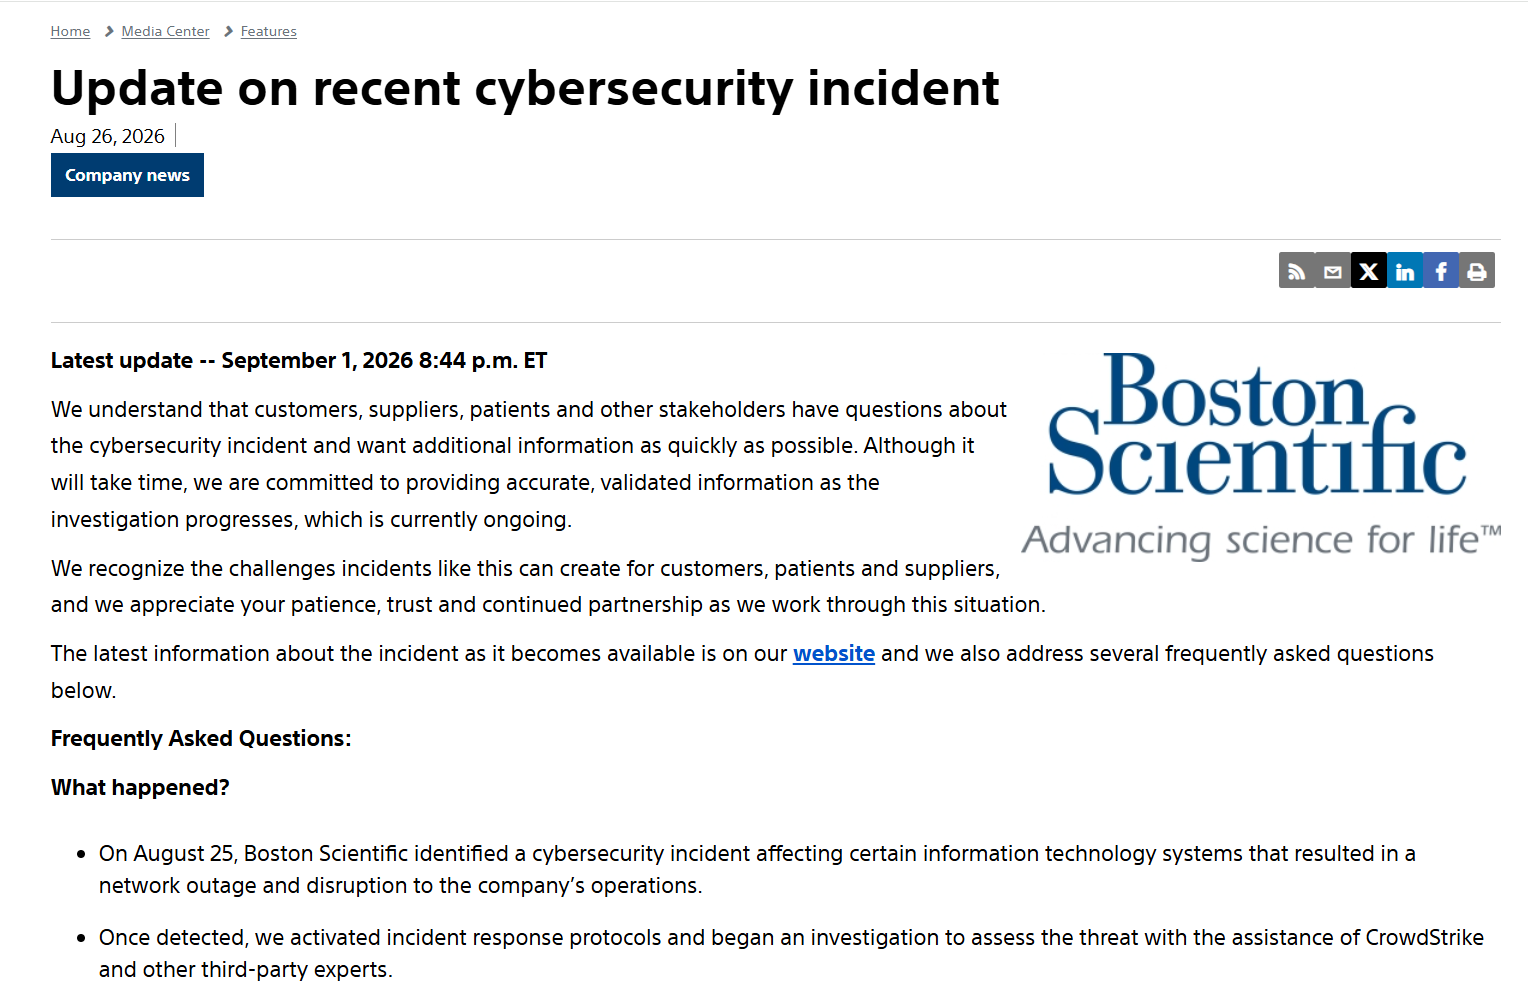Follow the 'website' hyperlink in text
This screenshot has width=1528, height=991.
834,653
